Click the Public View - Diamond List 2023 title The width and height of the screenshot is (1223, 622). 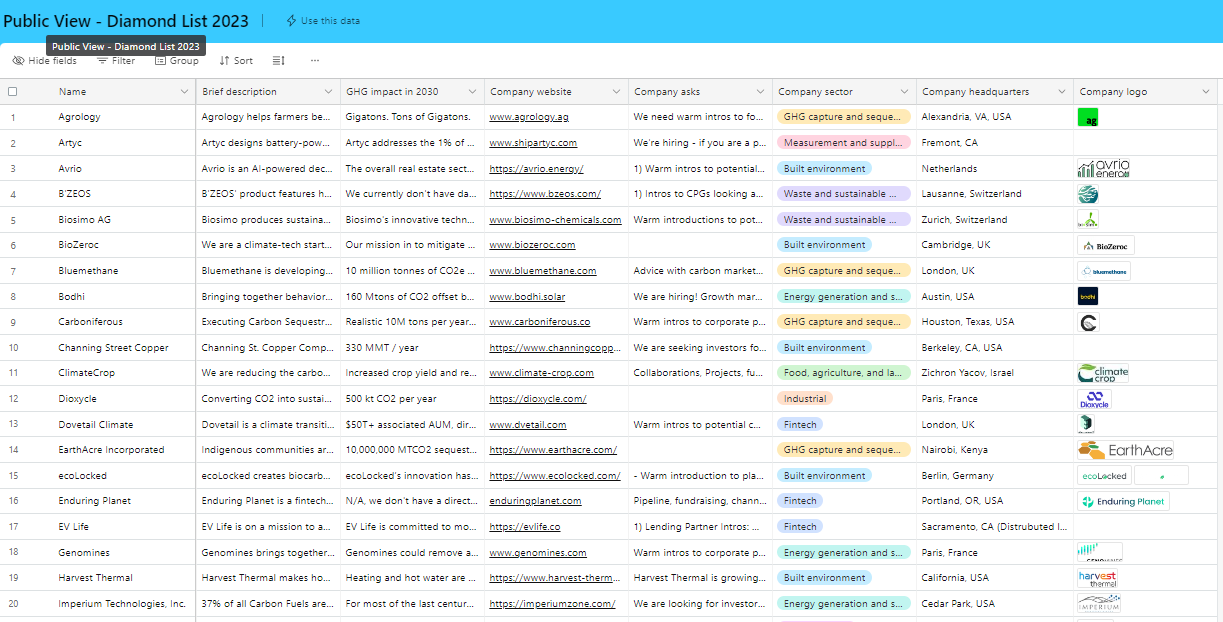click(x=126, y=21)
